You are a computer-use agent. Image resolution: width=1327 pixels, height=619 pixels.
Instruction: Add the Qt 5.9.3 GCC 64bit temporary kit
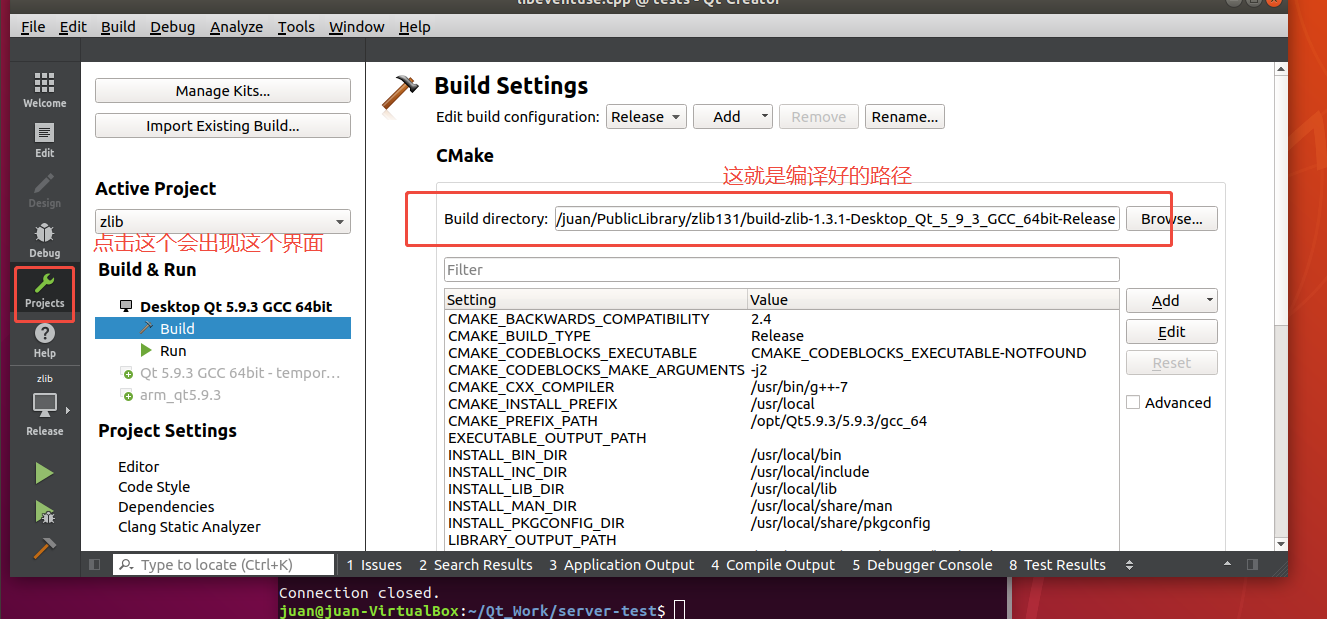tap(230, 373)
